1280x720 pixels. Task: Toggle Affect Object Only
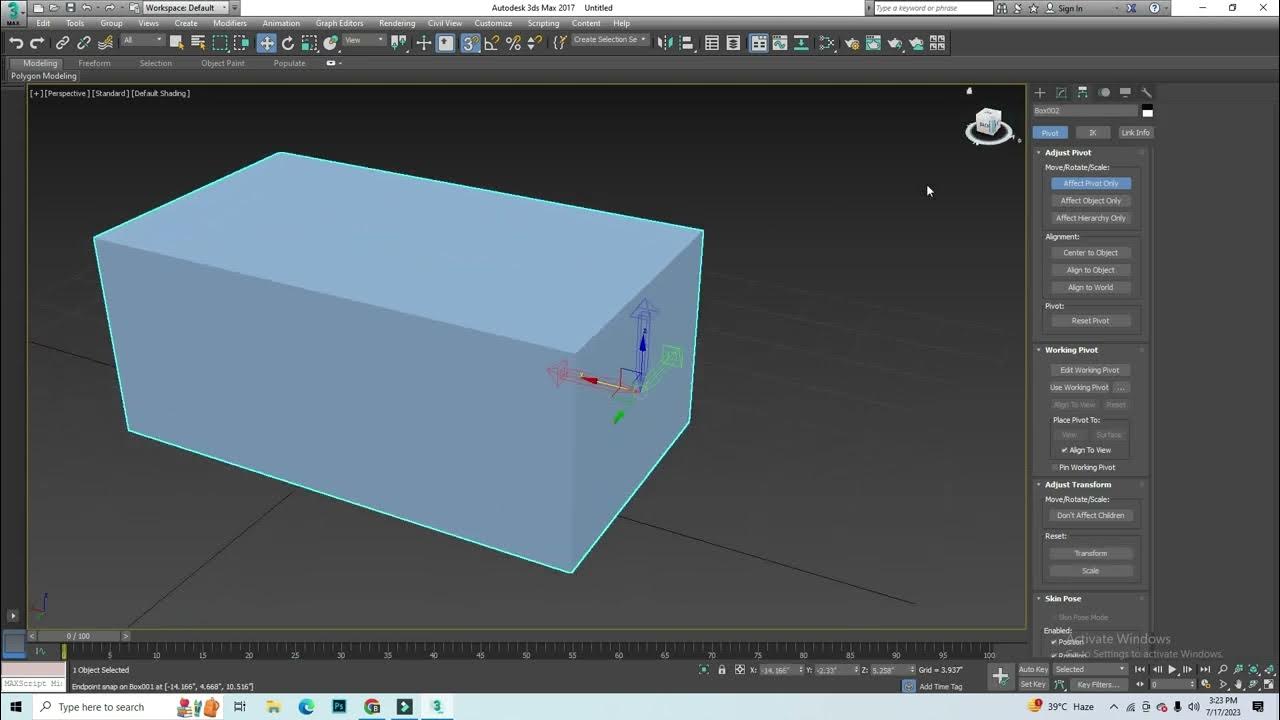[x=1091, y=200]
